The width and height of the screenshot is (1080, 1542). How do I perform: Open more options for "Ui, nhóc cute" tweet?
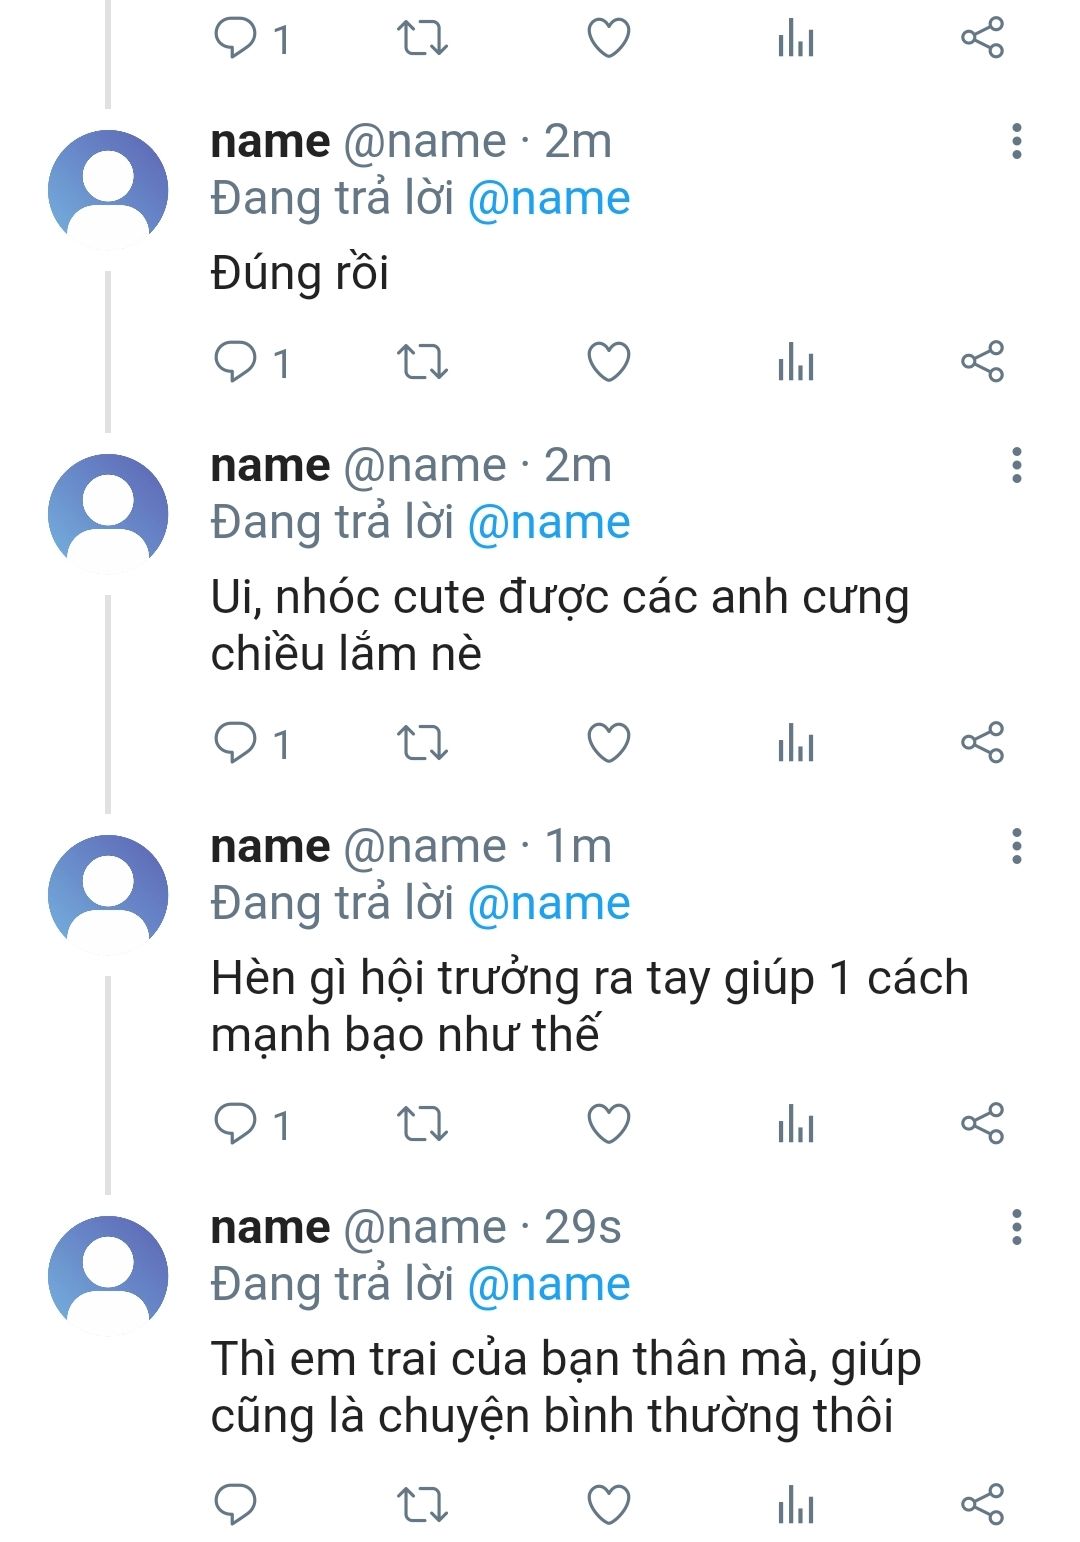[1016, 466]
